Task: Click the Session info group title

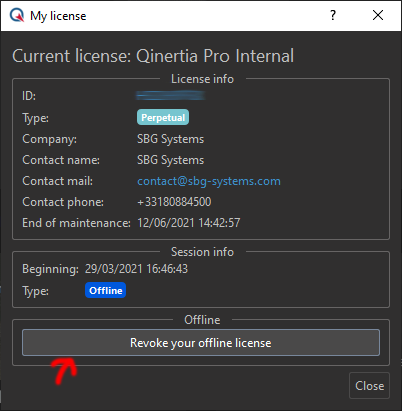Action: point(202,252)
